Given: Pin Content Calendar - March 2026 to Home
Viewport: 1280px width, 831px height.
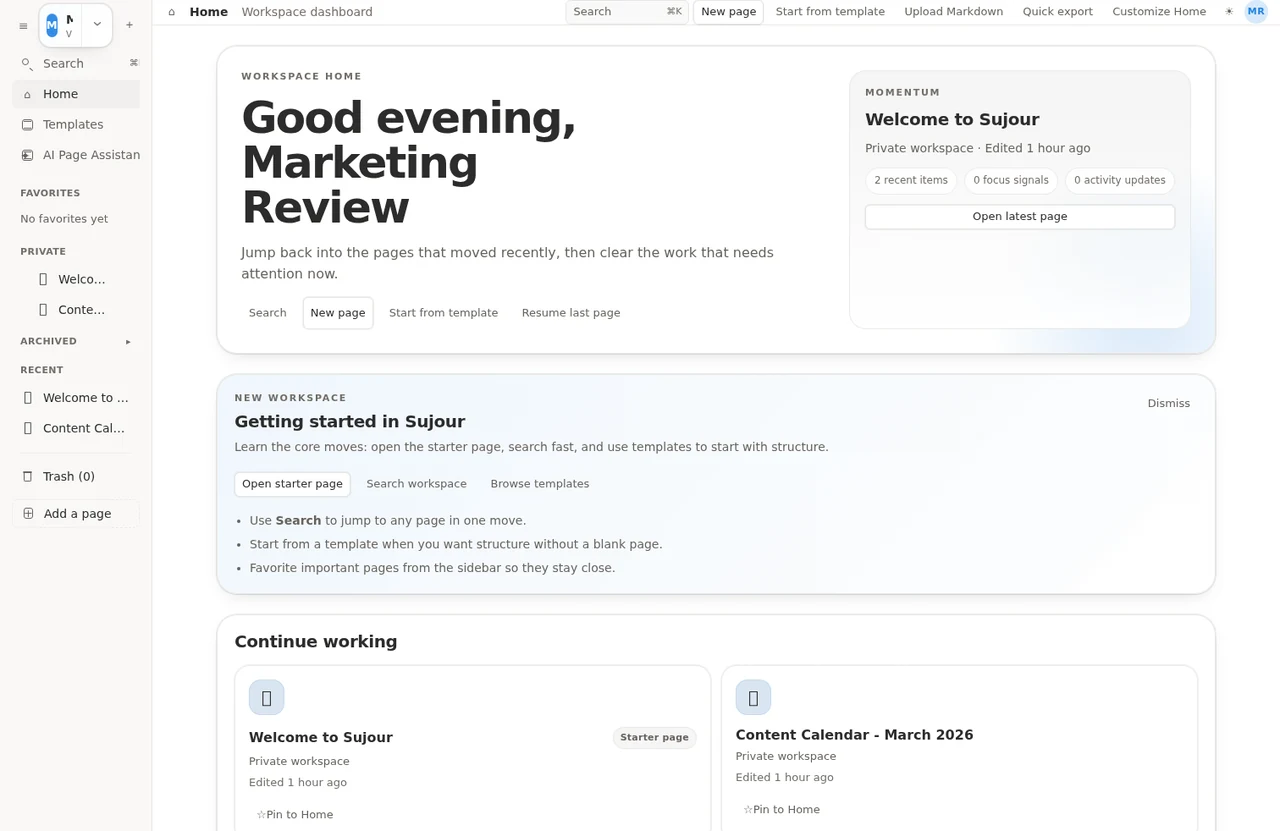Looking at the screenshot, I should tap(781, 809).
